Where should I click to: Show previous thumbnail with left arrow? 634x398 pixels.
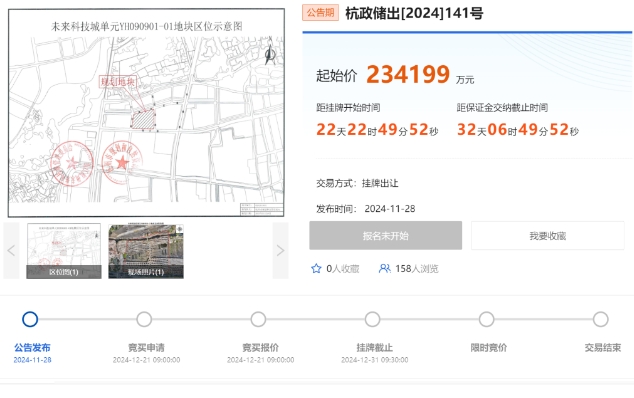11,251
